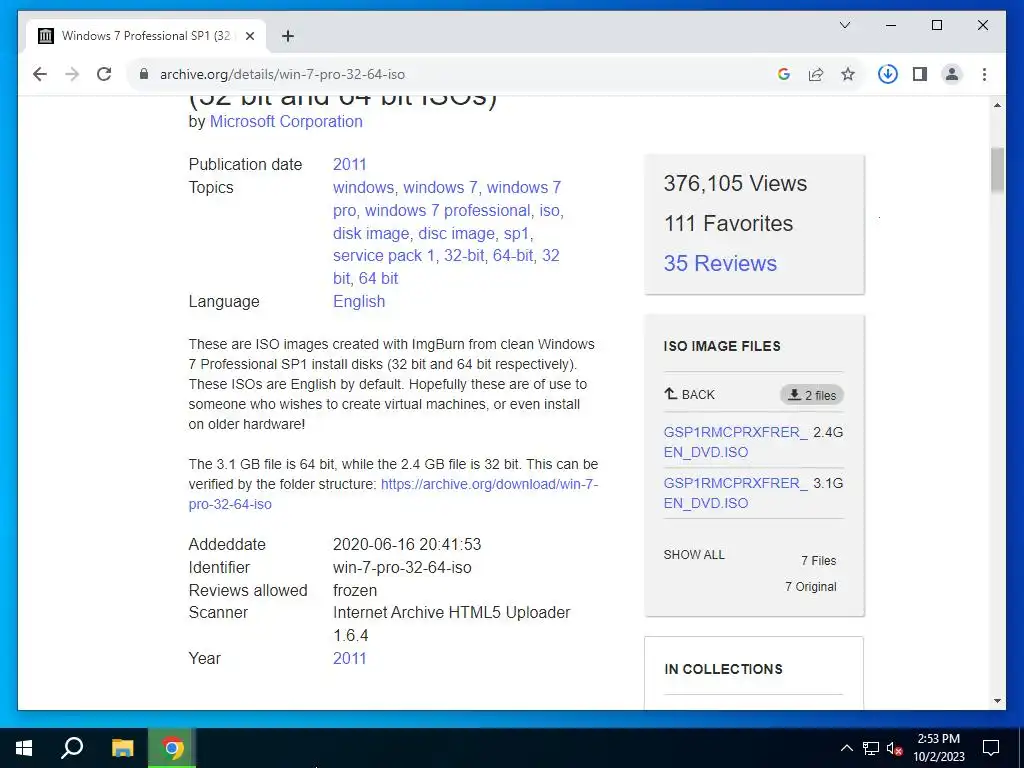Image resolution: width=1024 pixels, height=768 pixels.
Task: Open the 'sp1' topic link
Action: (x=517, y=233)
